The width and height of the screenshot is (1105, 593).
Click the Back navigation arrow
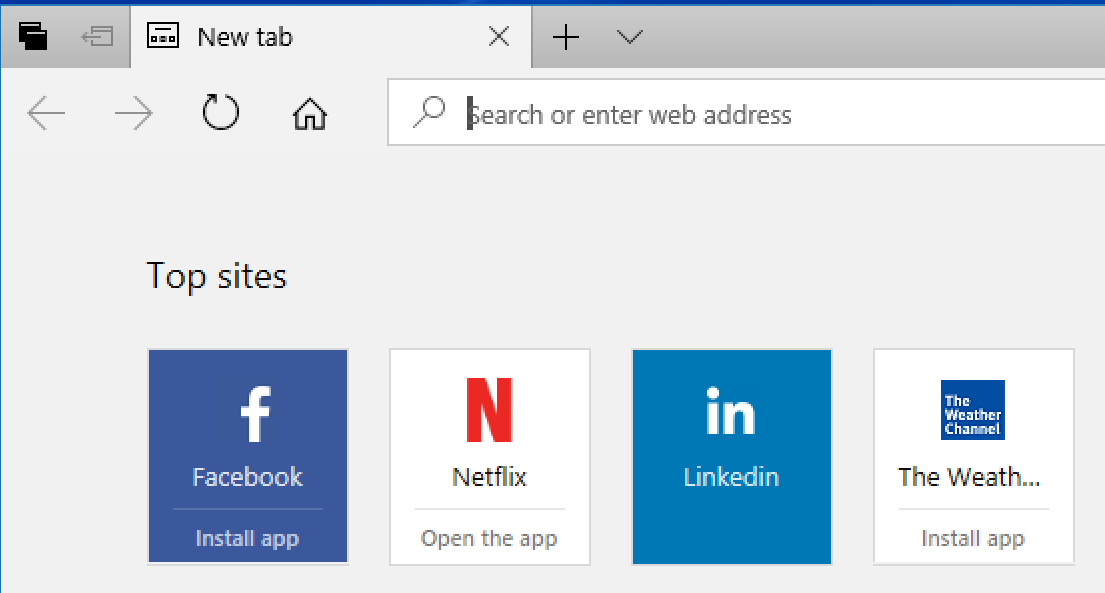(x=46, y=113)
